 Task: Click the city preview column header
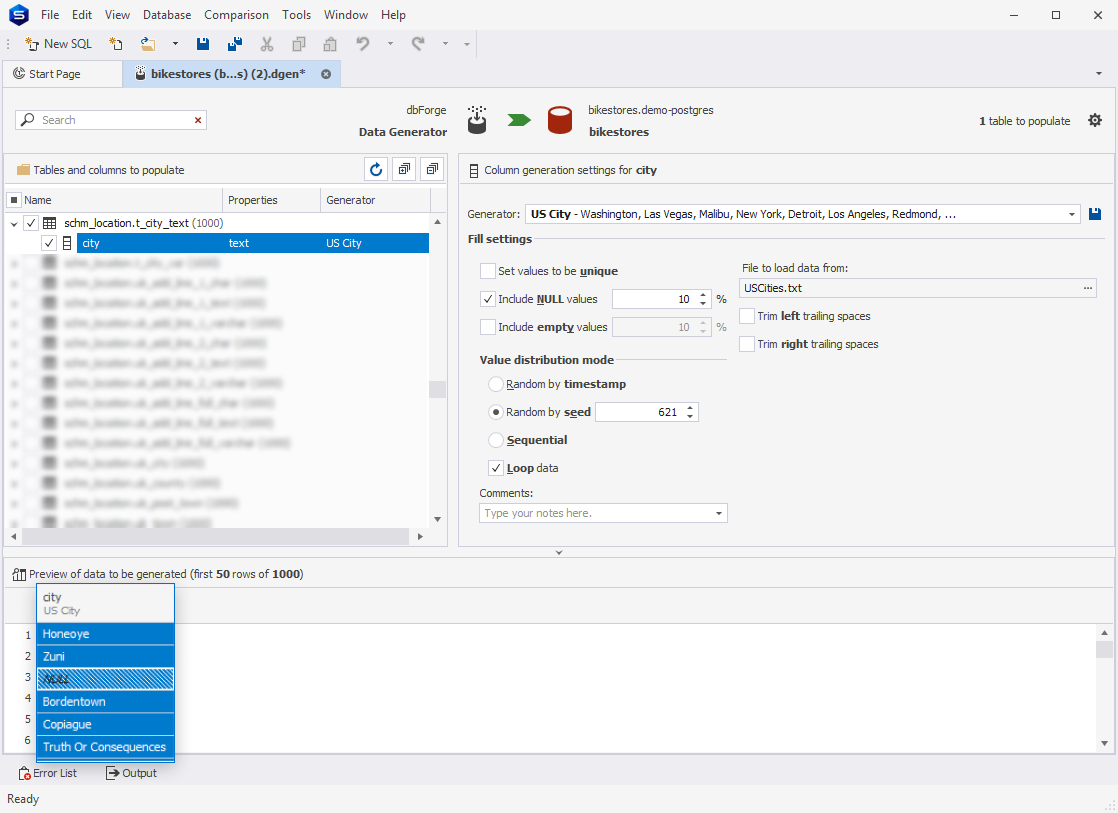coord(106,603)
